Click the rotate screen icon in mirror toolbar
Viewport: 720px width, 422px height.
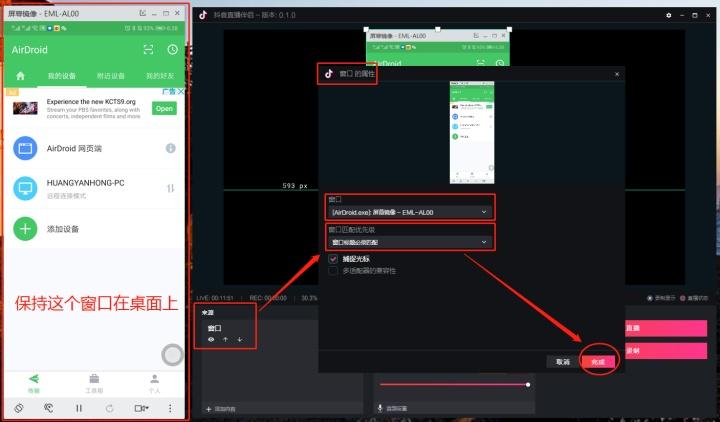click(19, 408)
